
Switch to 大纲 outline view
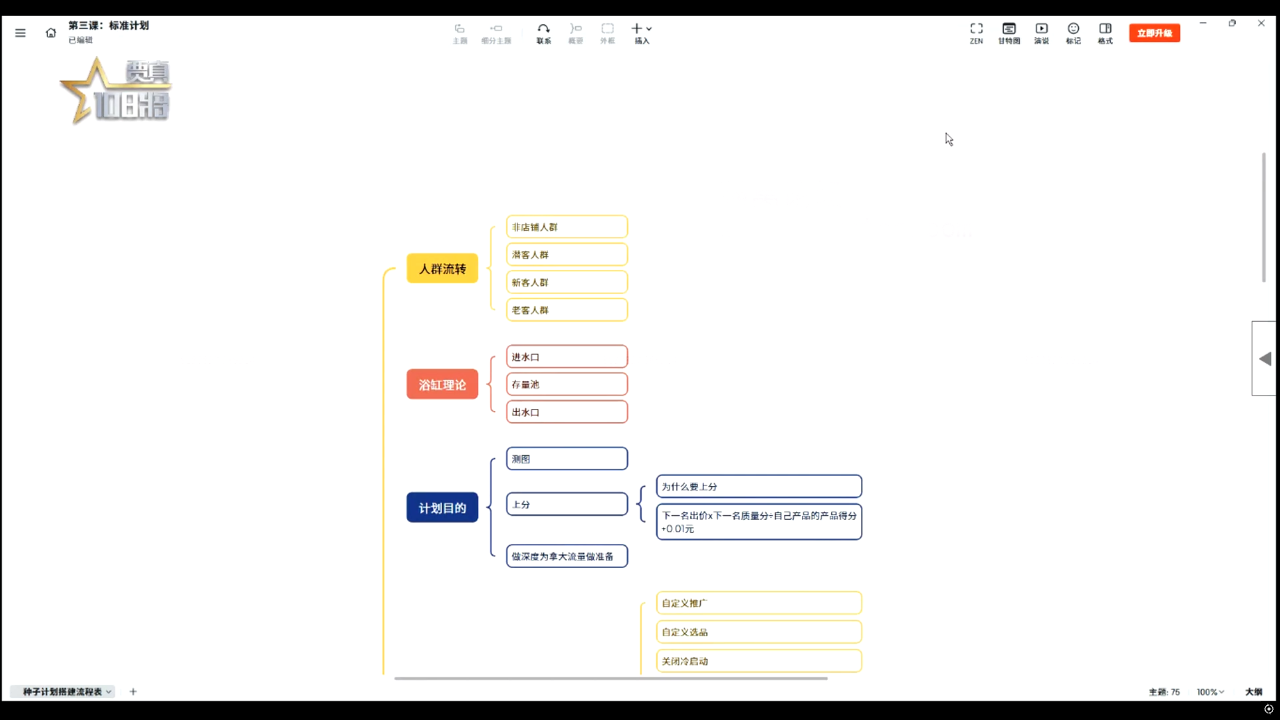pyautogui.click(x=1253, y=692)
